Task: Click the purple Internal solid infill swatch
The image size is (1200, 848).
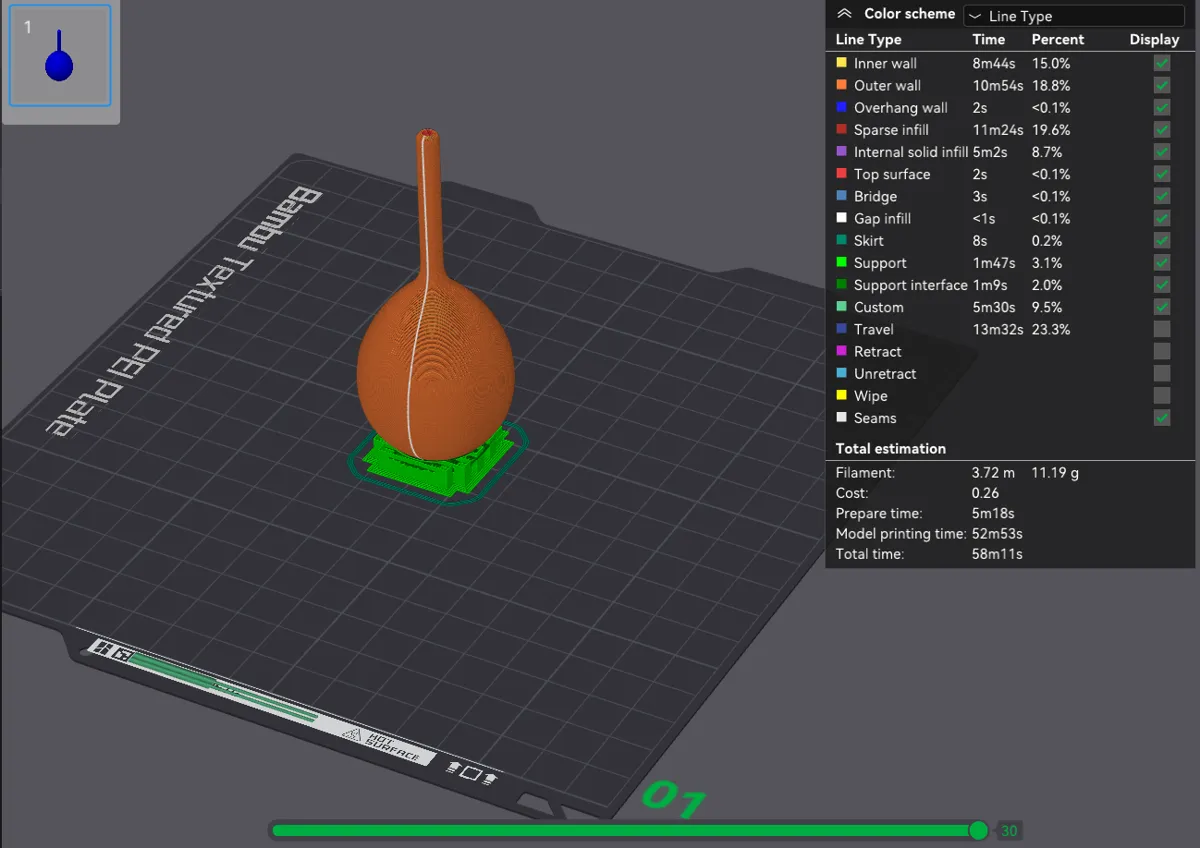Action: [841, 152]
